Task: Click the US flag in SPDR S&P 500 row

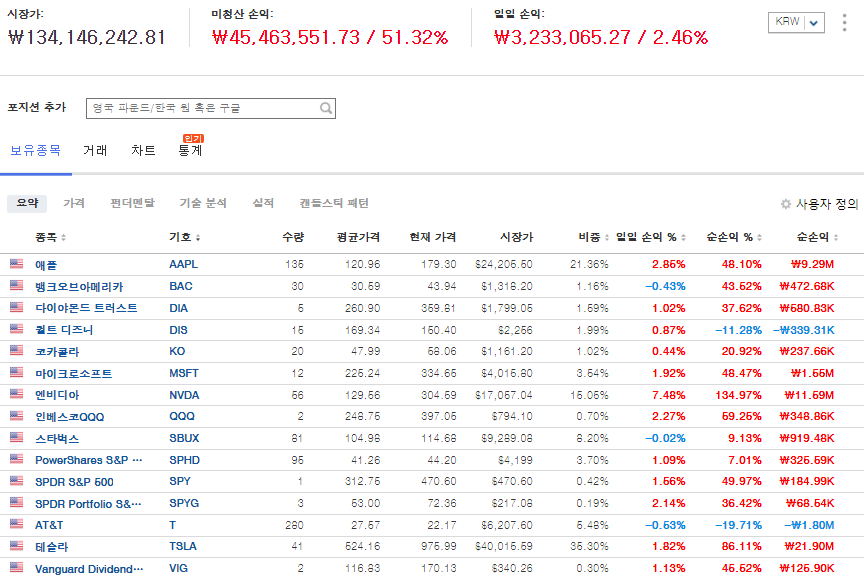Action: (x=17, y=480)
